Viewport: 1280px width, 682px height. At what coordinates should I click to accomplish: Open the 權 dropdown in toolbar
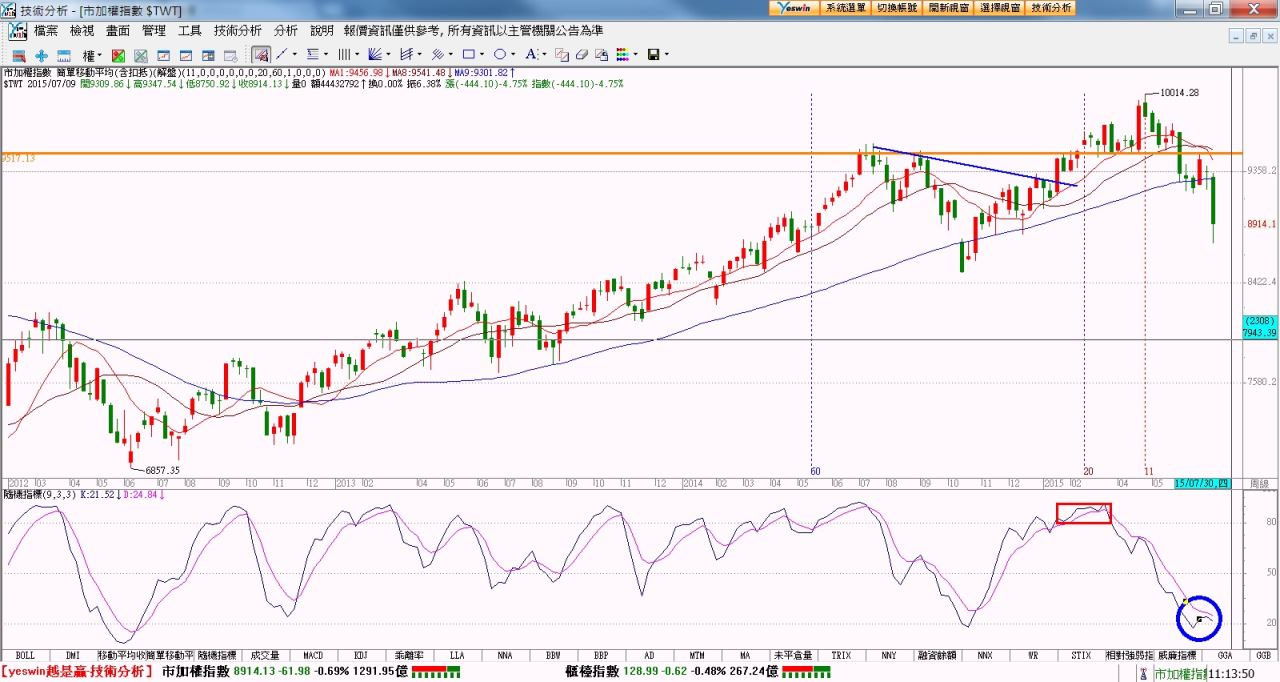pyautogui.click(x=91, y=55)
